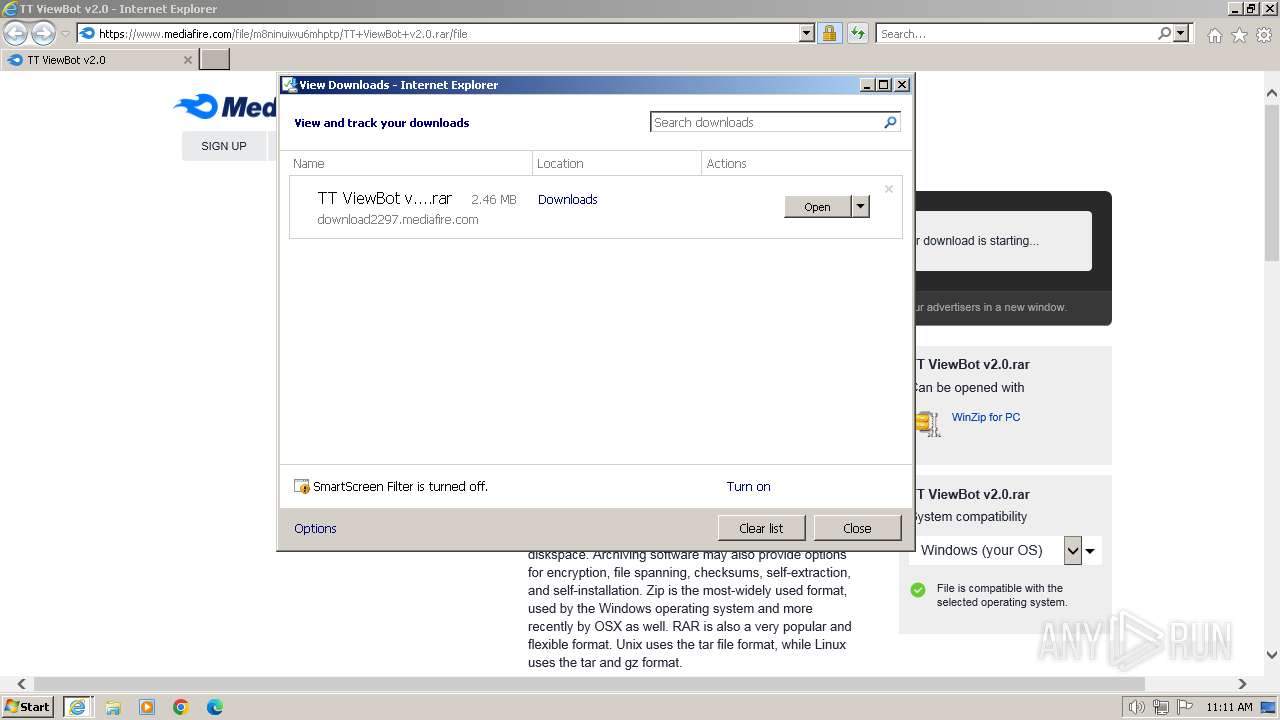Click the Open button for the download
Screen dimensions: 1280x720
[x=817, y=207]
